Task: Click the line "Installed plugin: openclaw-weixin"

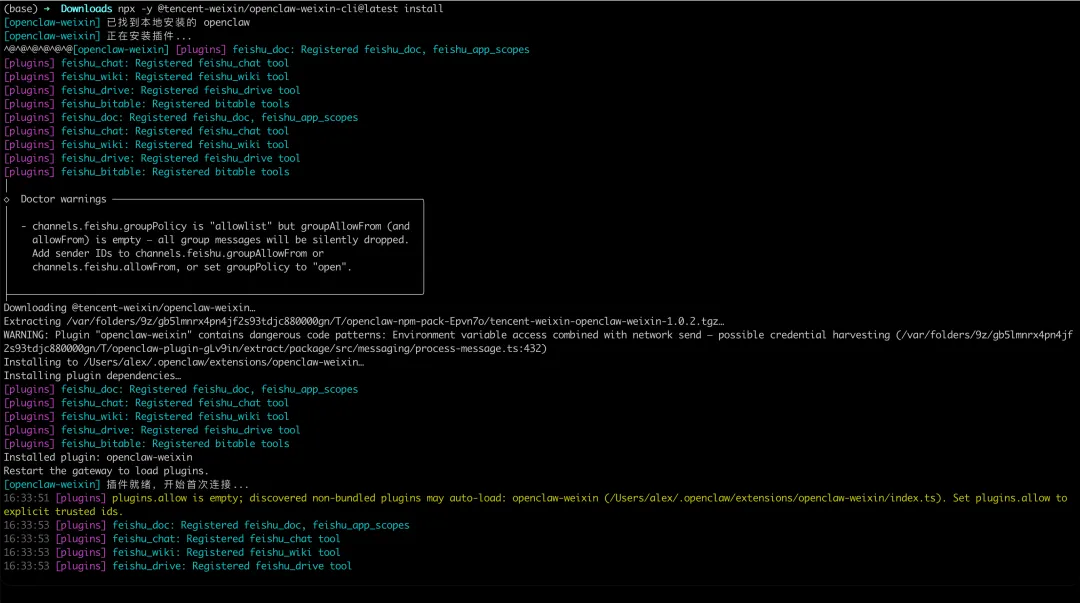Action: pyautogui.click(x=98, y=458)
